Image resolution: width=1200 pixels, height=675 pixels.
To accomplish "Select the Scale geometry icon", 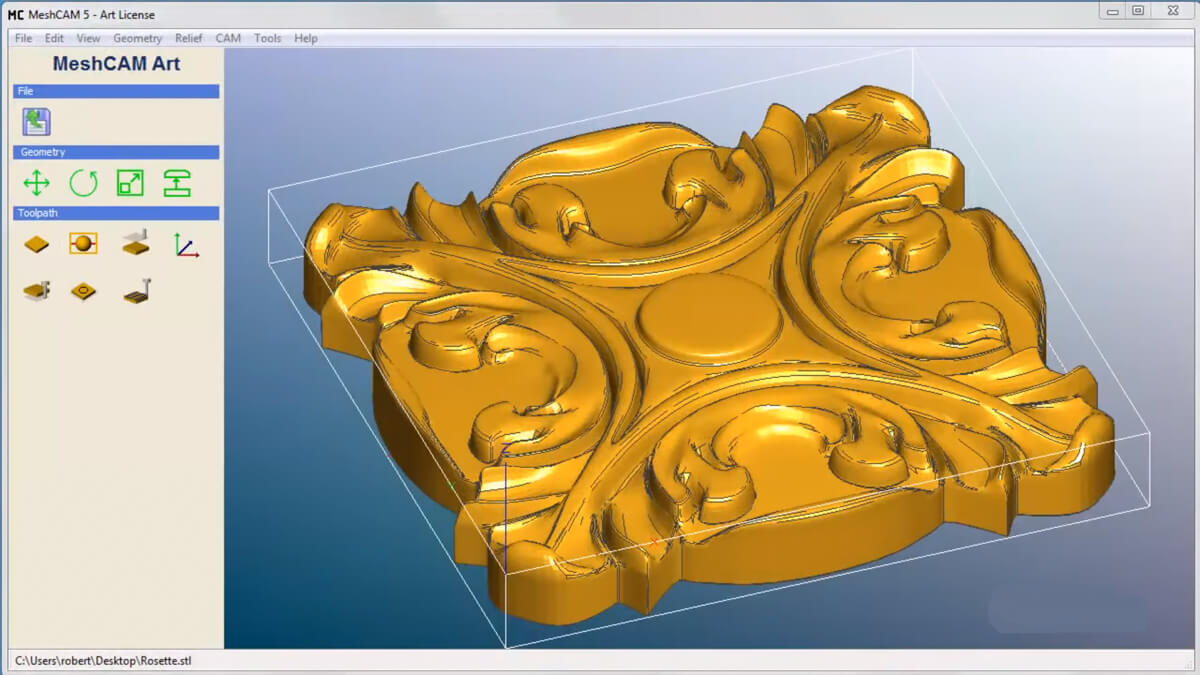I will click(130, 183).
